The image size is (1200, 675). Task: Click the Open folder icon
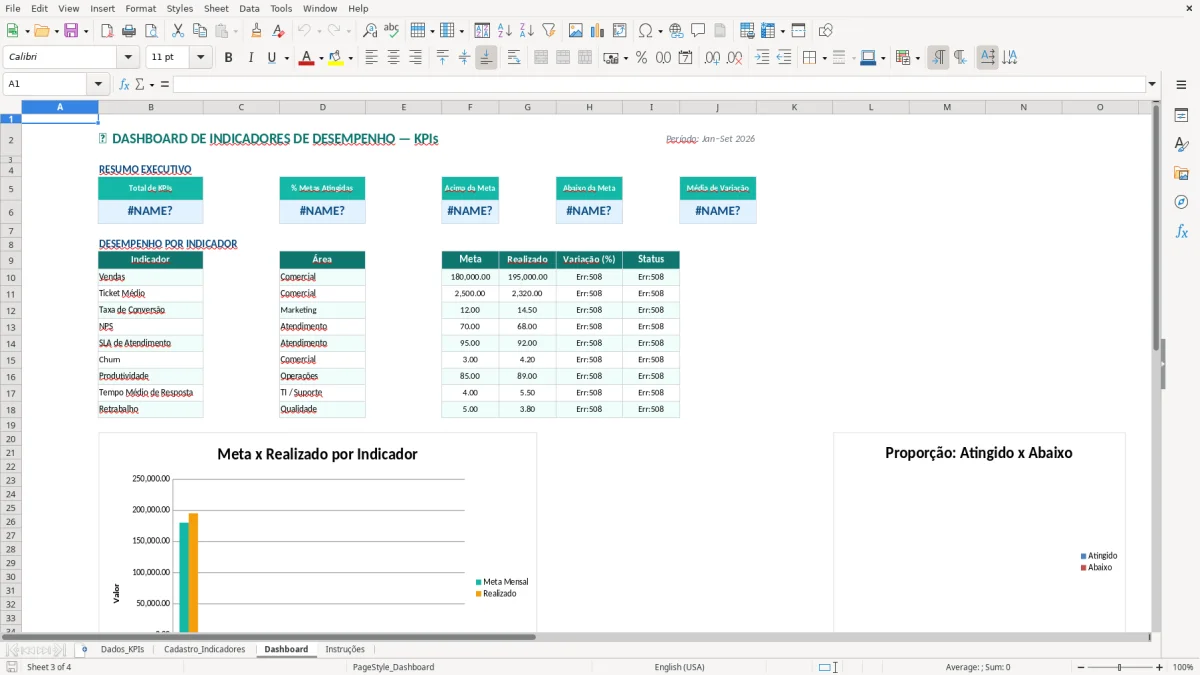click(x=40, y=31)
